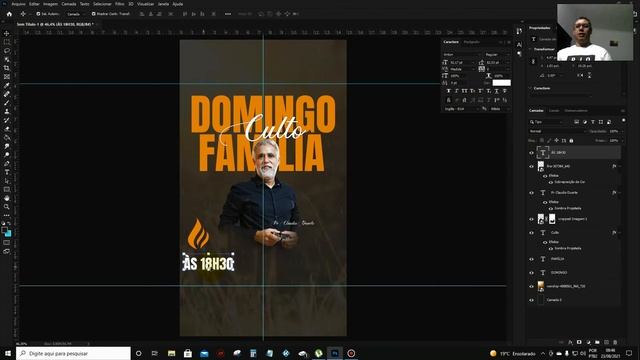
Task: Click the Sem Título-1 document tab
Action: click(x=55, y=24)
